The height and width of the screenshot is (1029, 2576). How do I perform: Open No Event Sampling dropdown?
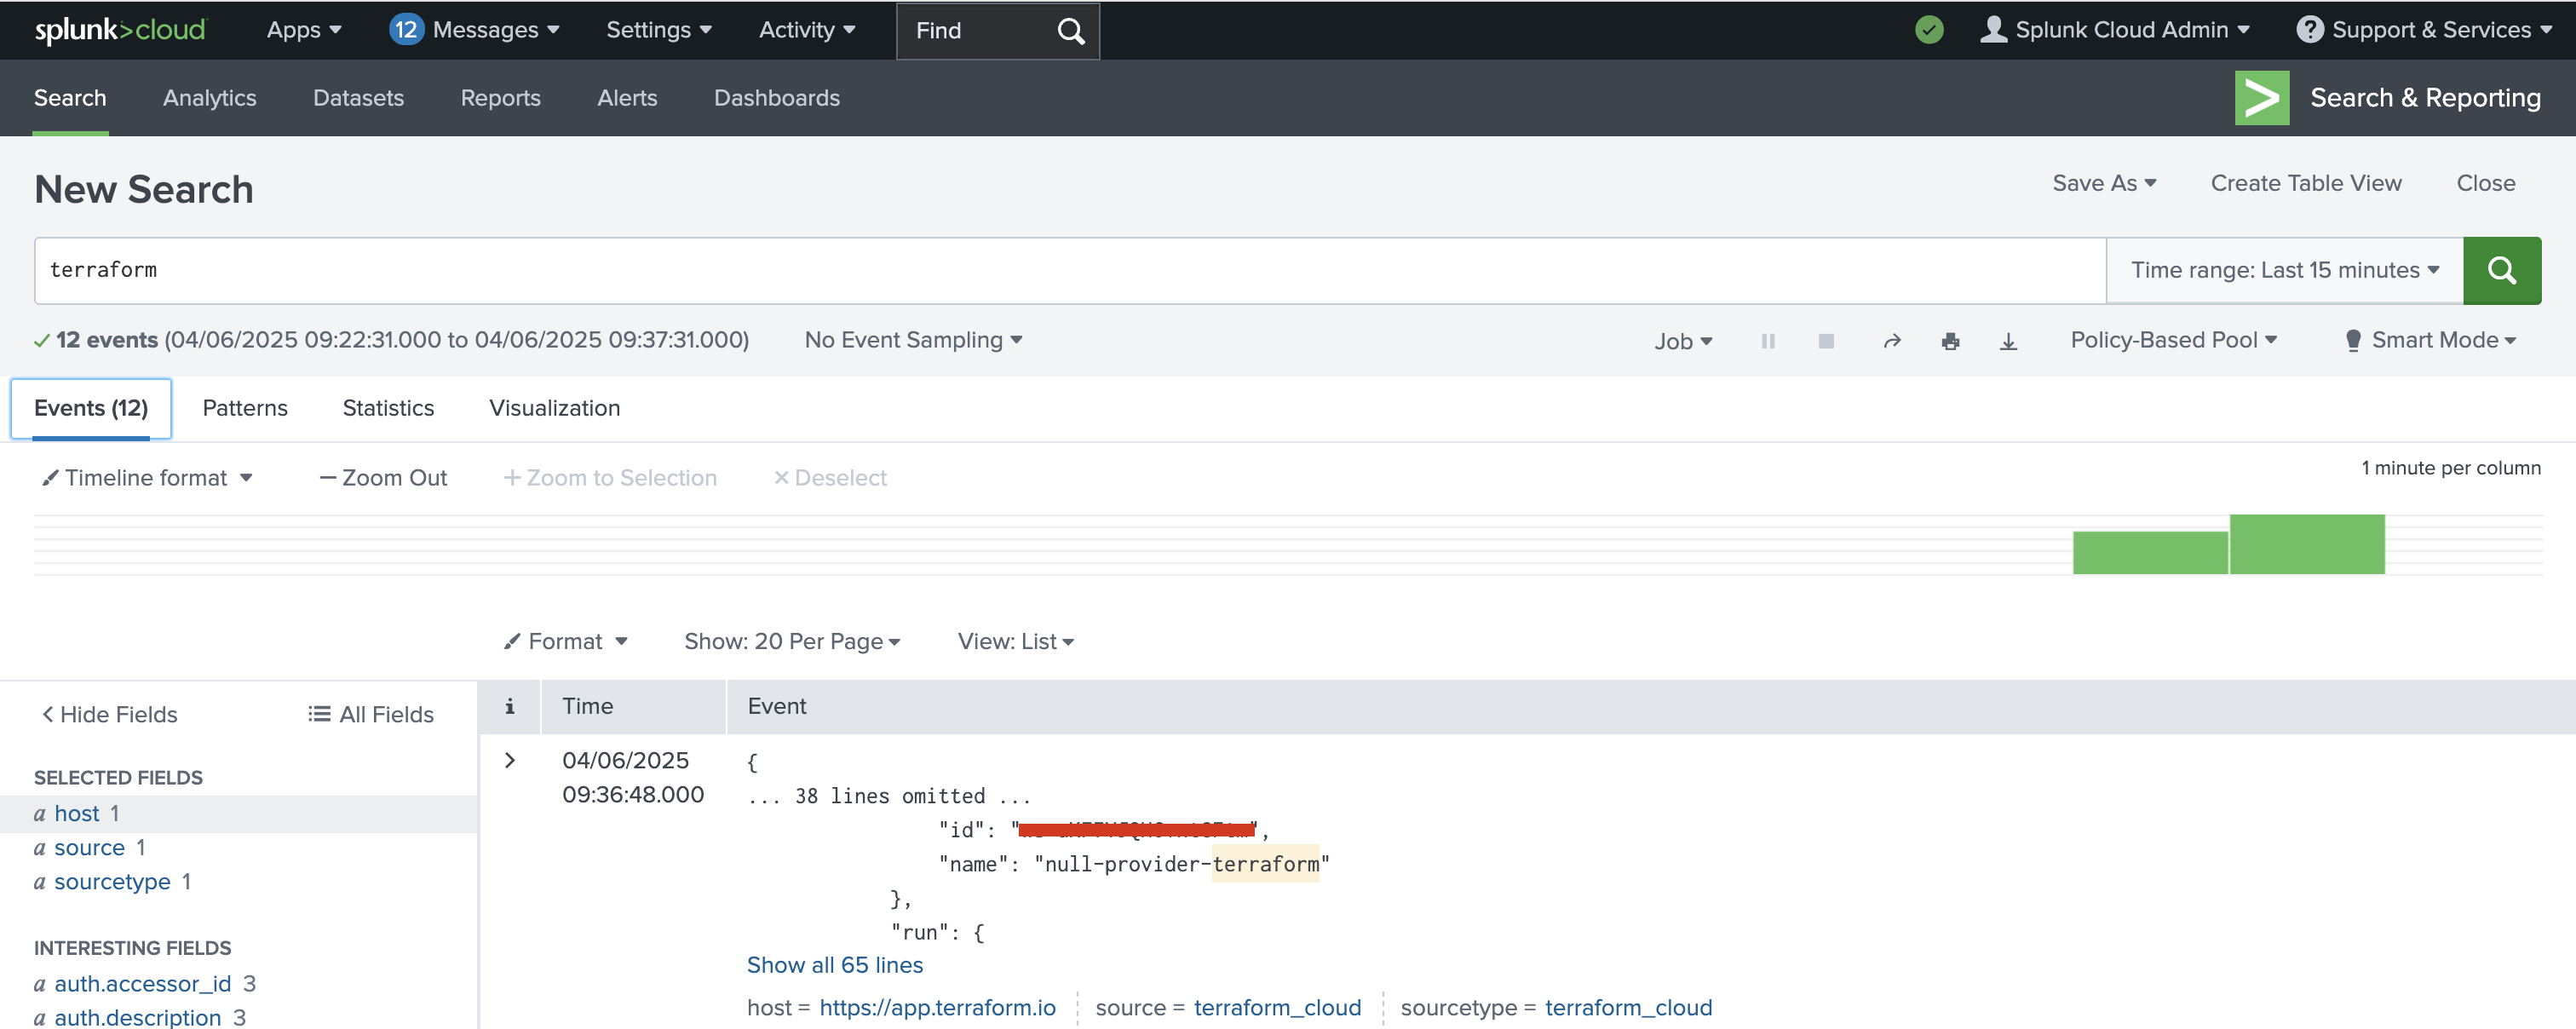912,340
